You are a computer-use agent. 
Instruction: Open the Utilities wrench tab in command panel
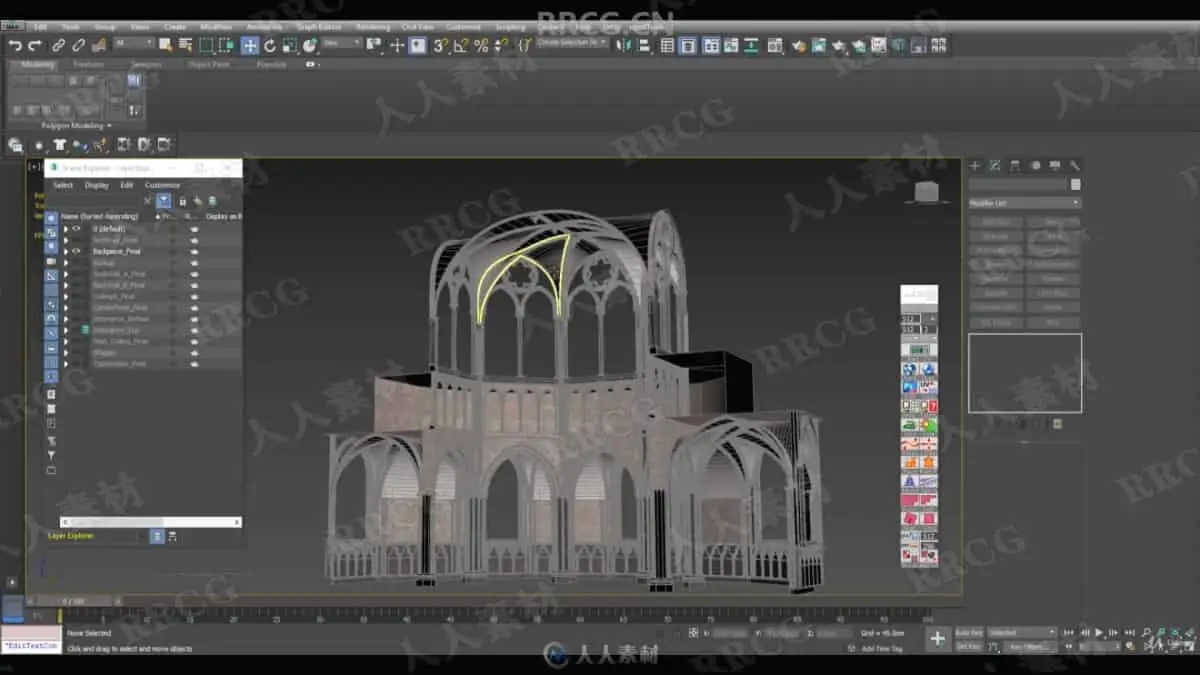(1075, 166)
